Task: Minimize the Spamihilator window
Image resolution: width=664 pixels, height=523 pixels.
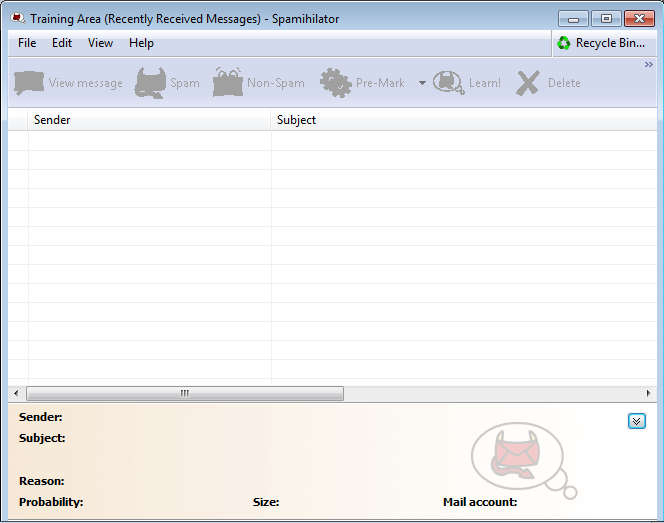Action: [x=573, y=19]
